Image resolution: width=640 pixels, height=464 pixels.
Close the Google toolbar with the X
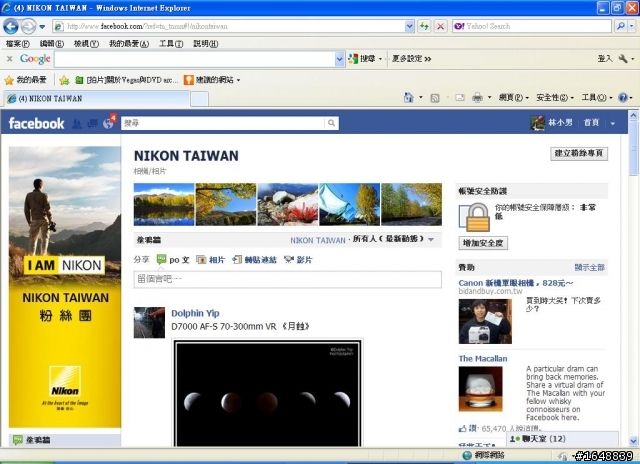(x=10, y=59)
